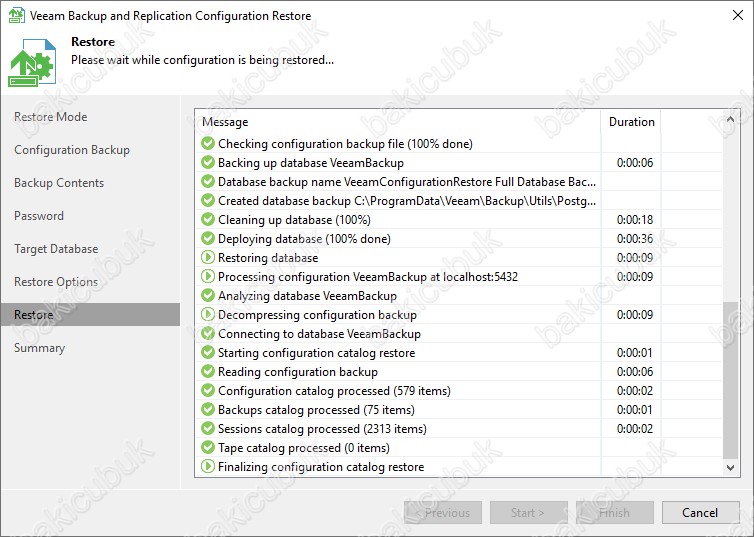754x537 pixels.
Task: Click the Previous button
Action: click(443, 512)
